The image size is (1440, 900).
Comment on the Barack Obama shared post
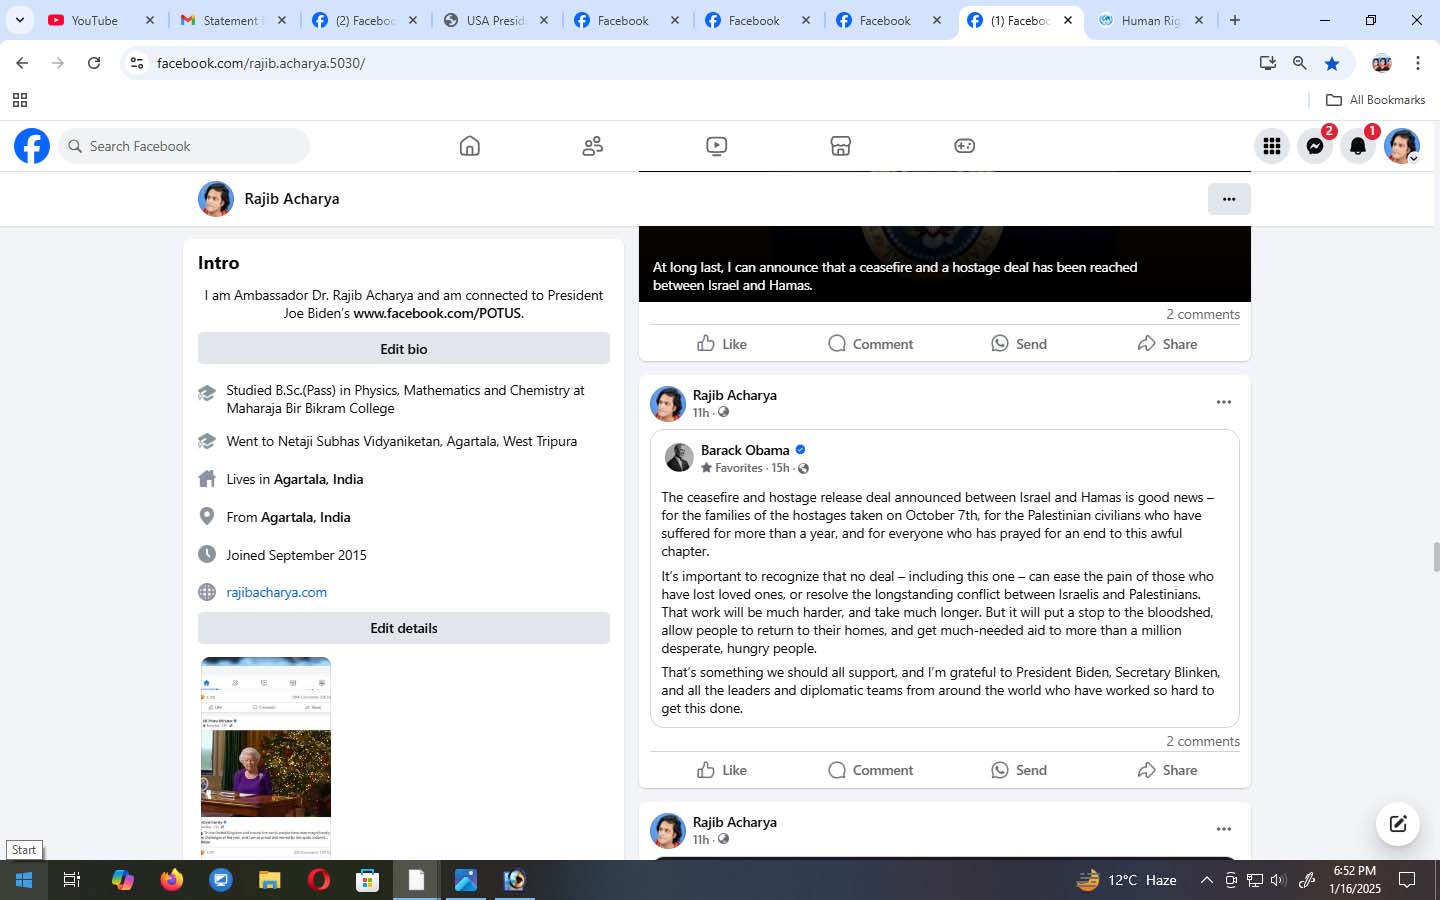tap(870, 770)
